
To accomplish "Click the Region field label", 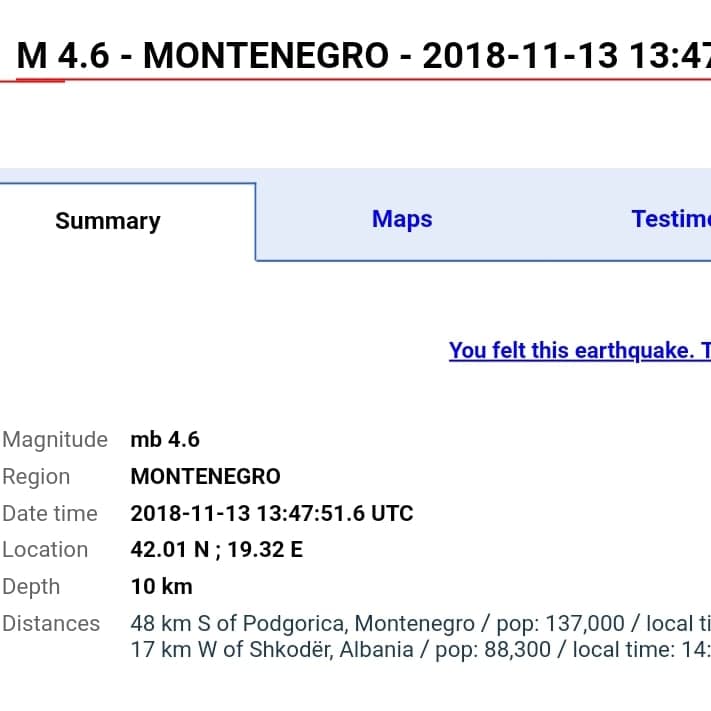I will (36, 476).
